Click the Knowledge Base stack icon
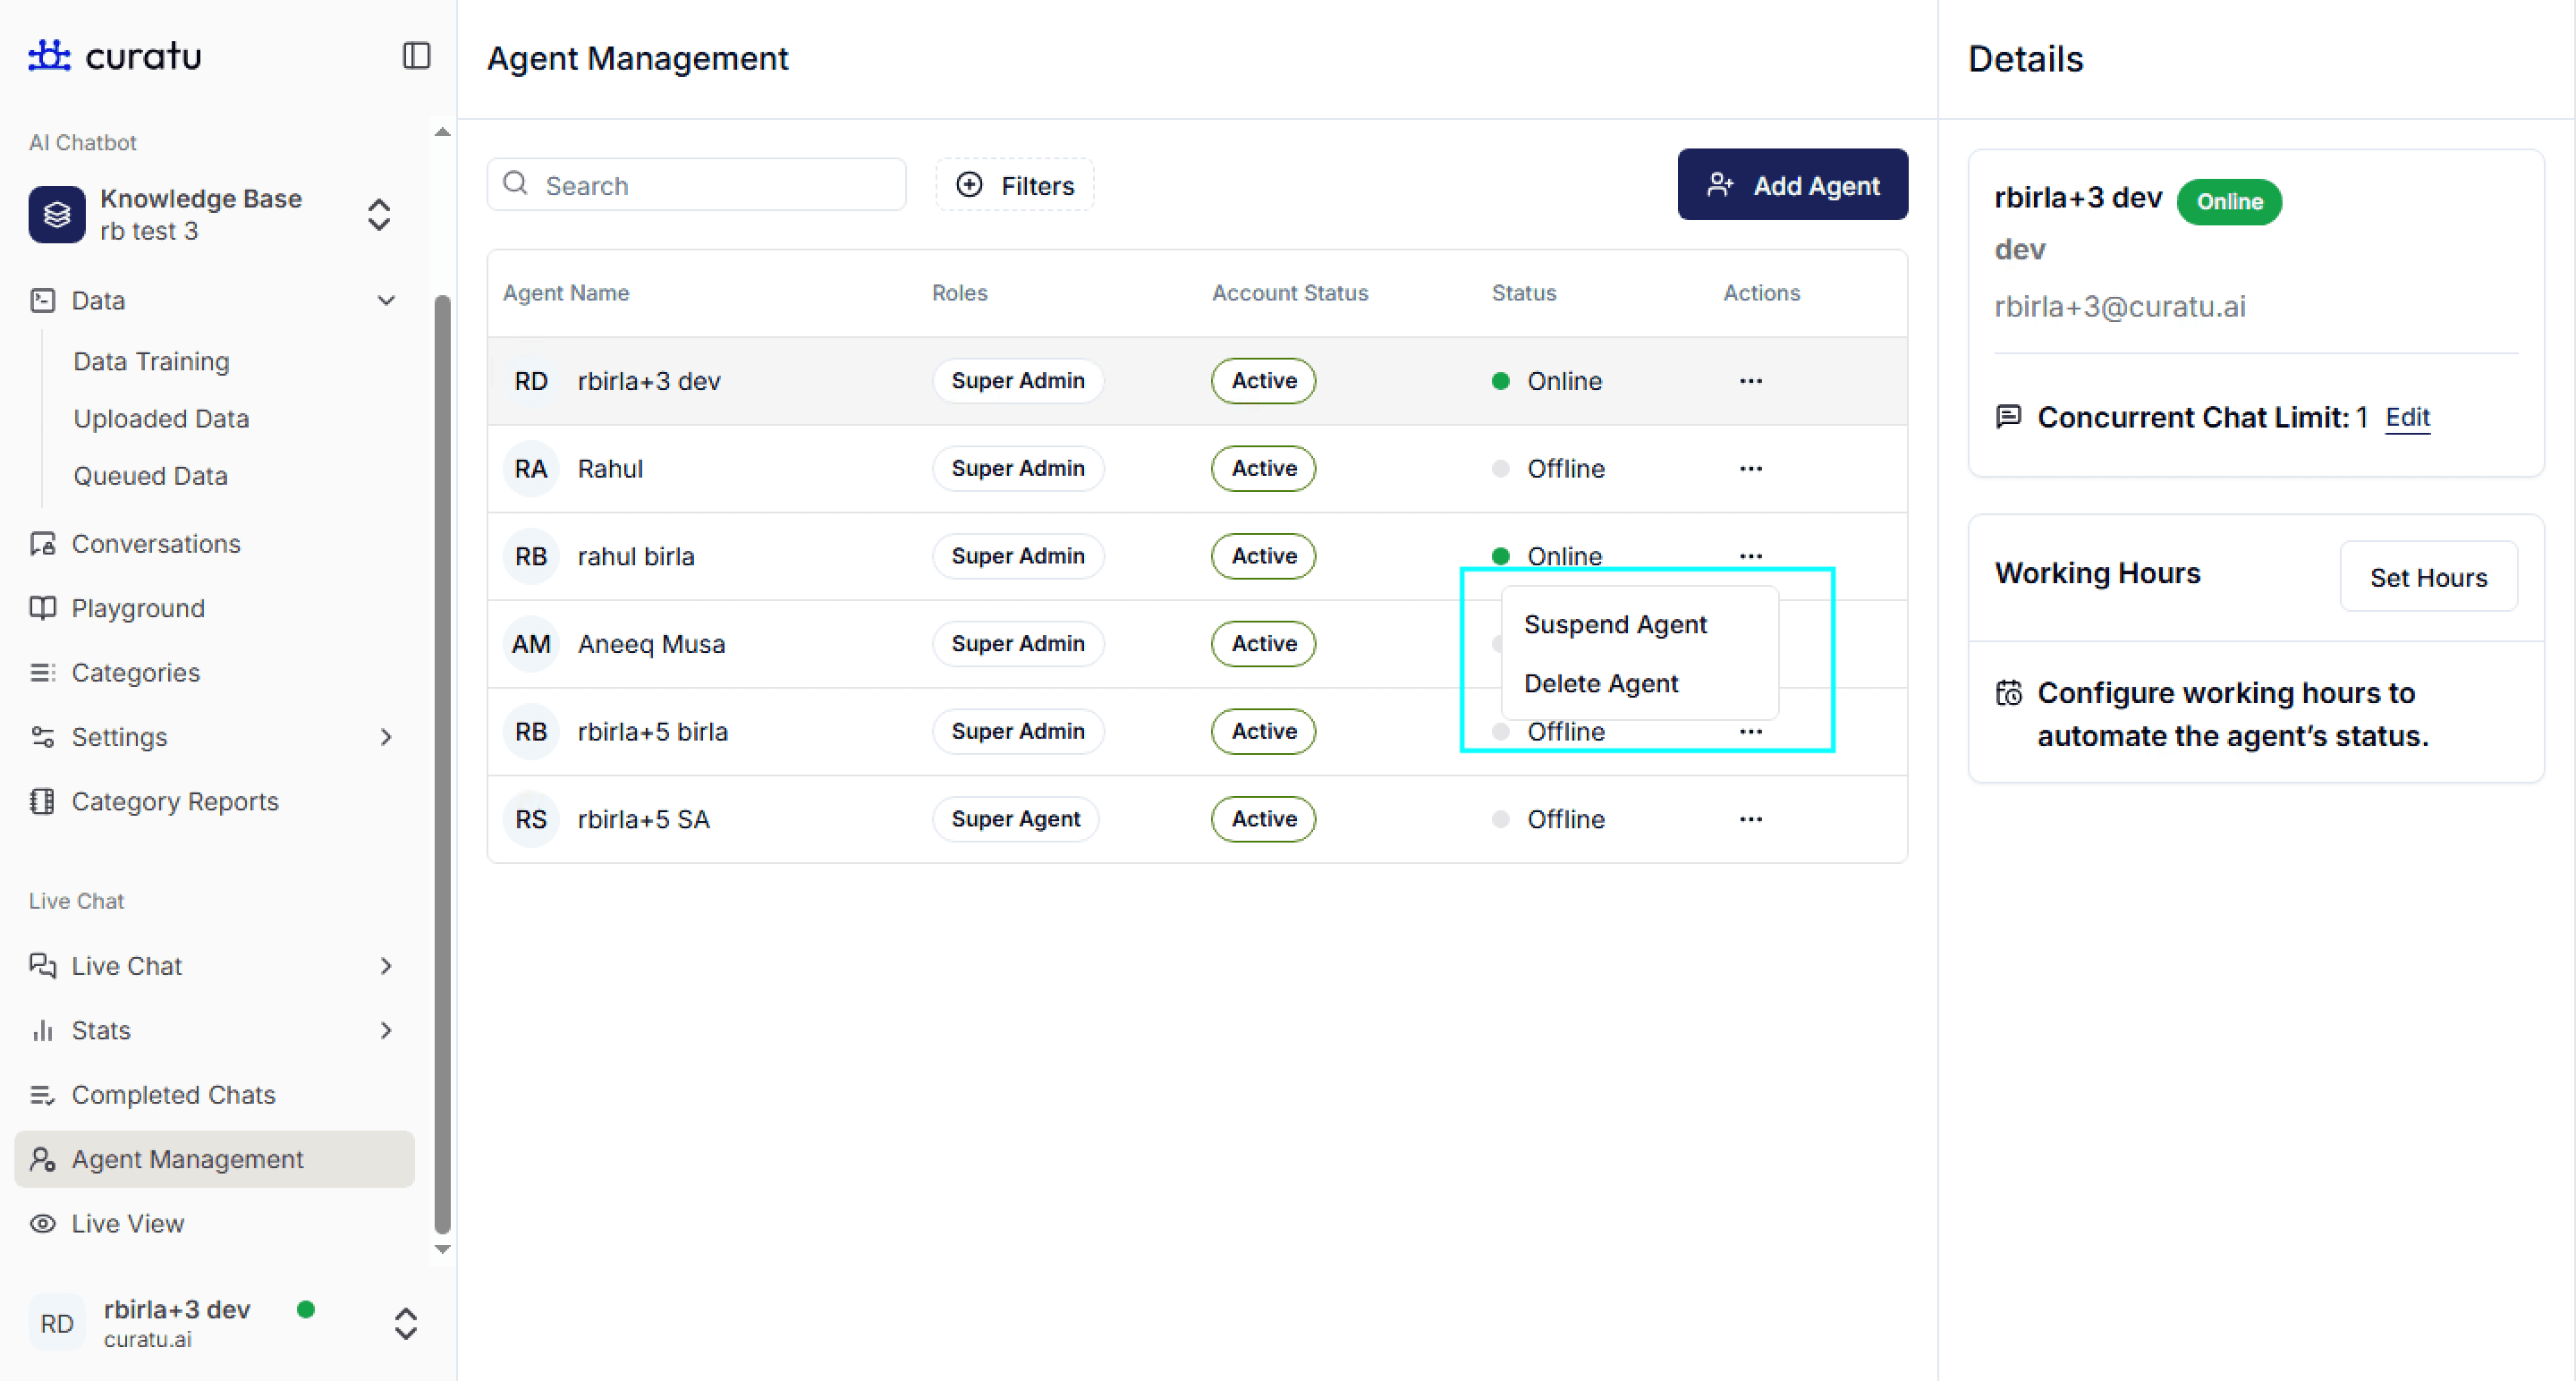The width and height of the screenshot is (2576, 1381). [57, 214]
